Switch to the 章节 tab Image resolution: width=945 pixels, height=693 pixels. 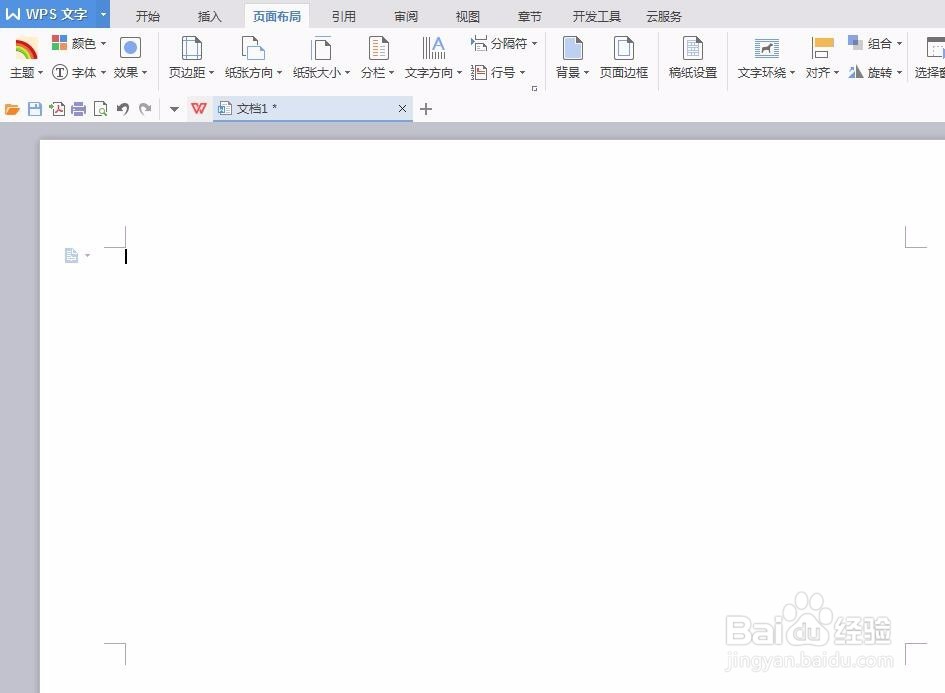(x=530, y=16)
